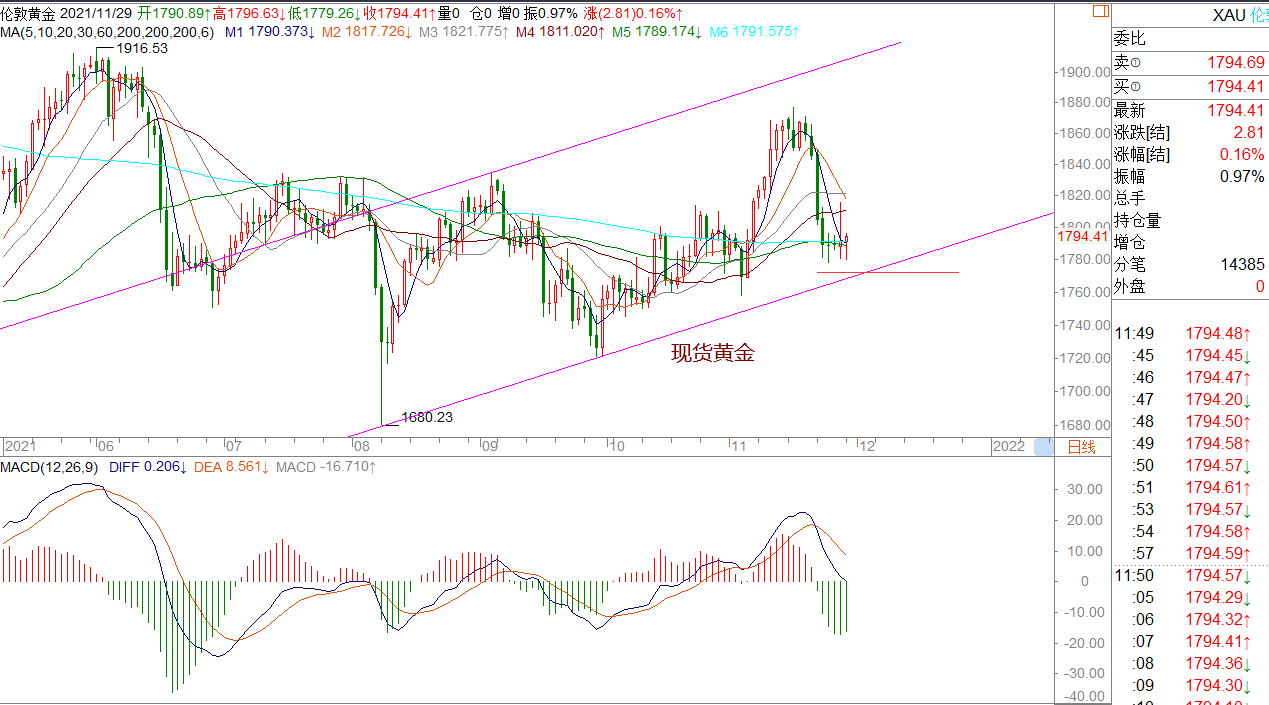The image size is (1269, 705).
Task: Select the tick row priced 1794.29
Action: 1190,597
